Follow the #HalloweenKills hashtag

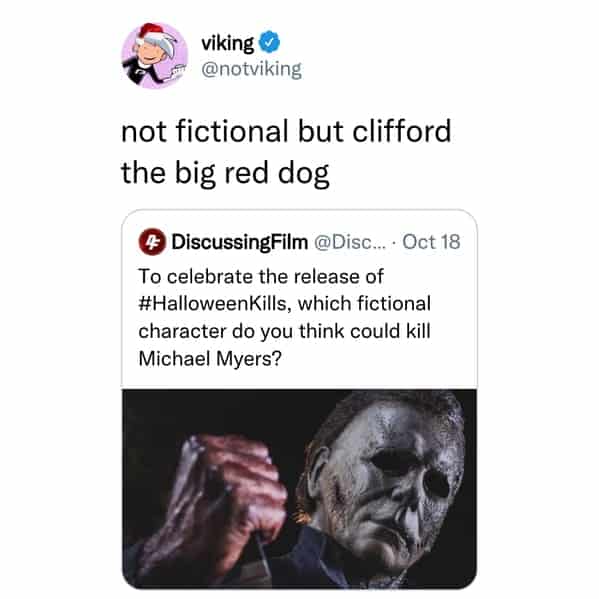point(212,304)
